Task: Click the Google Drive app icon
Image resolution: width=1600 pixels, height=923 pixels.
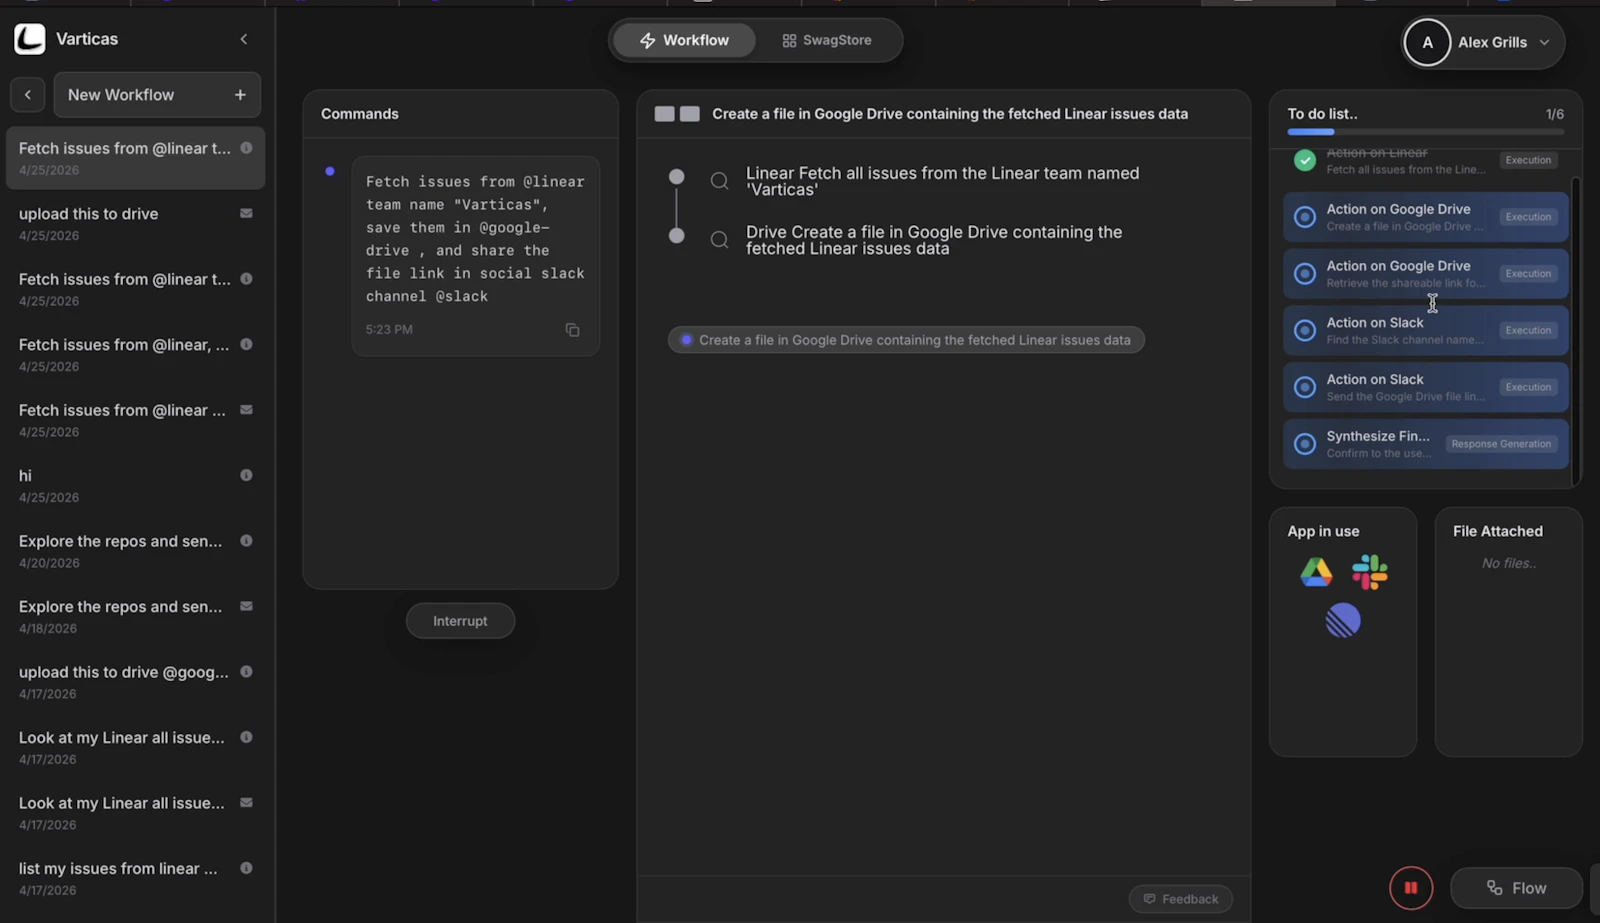Action: pyautogui.click(x=1316, y=572)
